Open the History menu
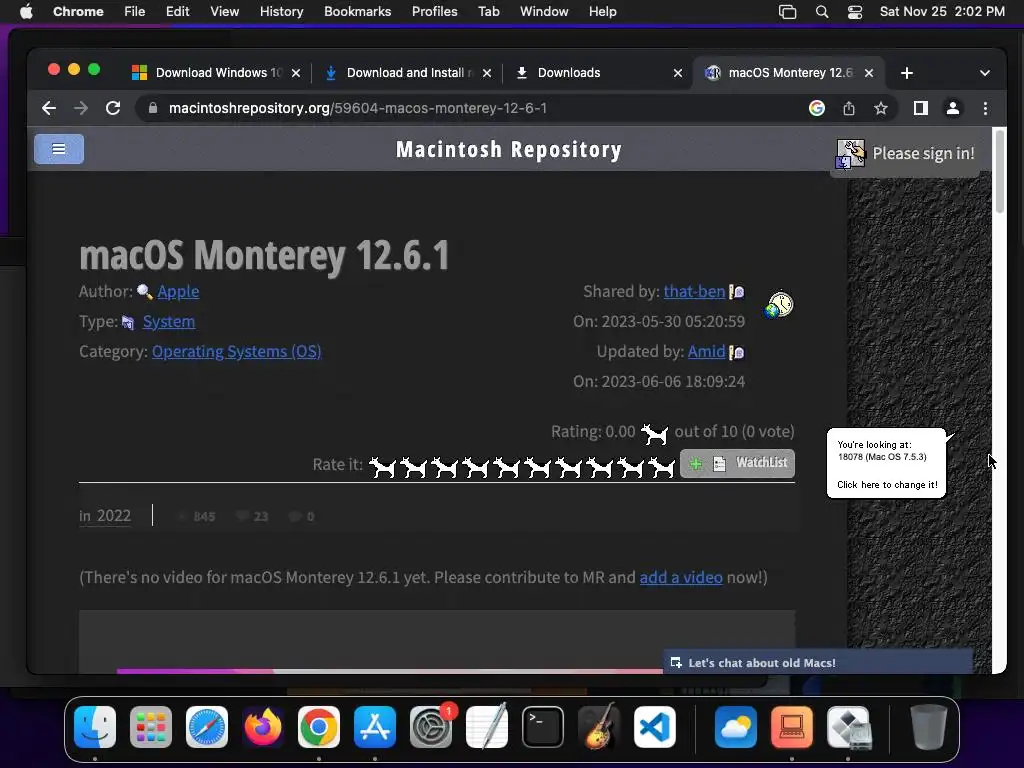This screenshot has width=1024, height=768. point(281,12)
